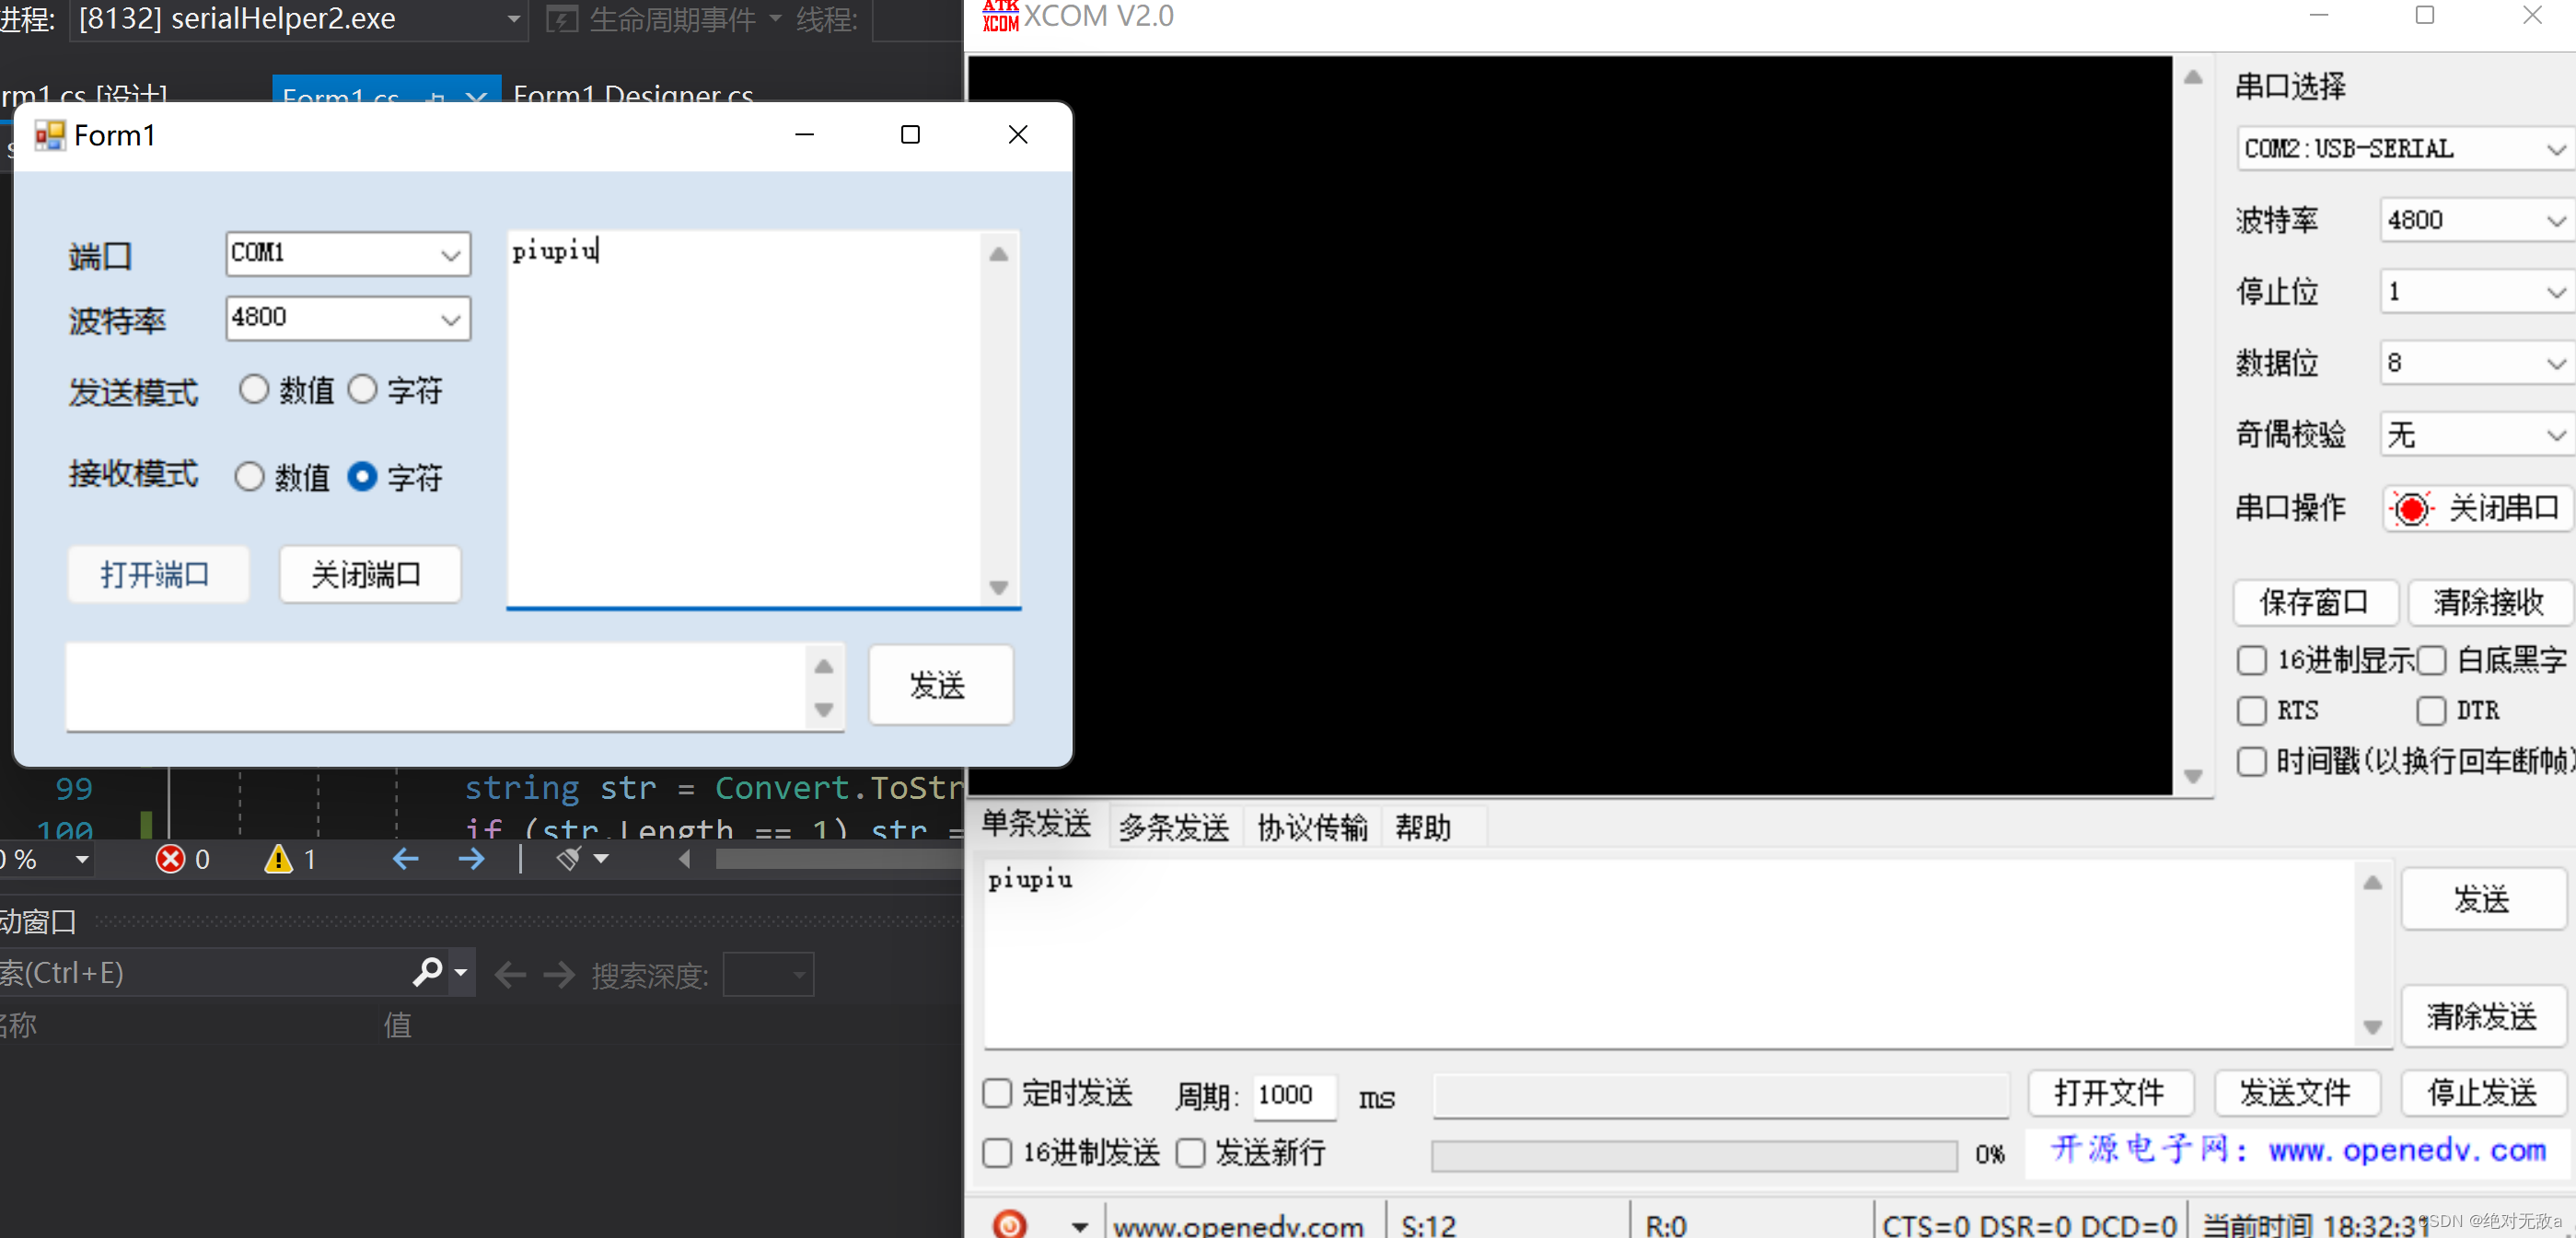
Task: Open the 波特率 4800 dropdown in Form1
Action: [348, 318]
